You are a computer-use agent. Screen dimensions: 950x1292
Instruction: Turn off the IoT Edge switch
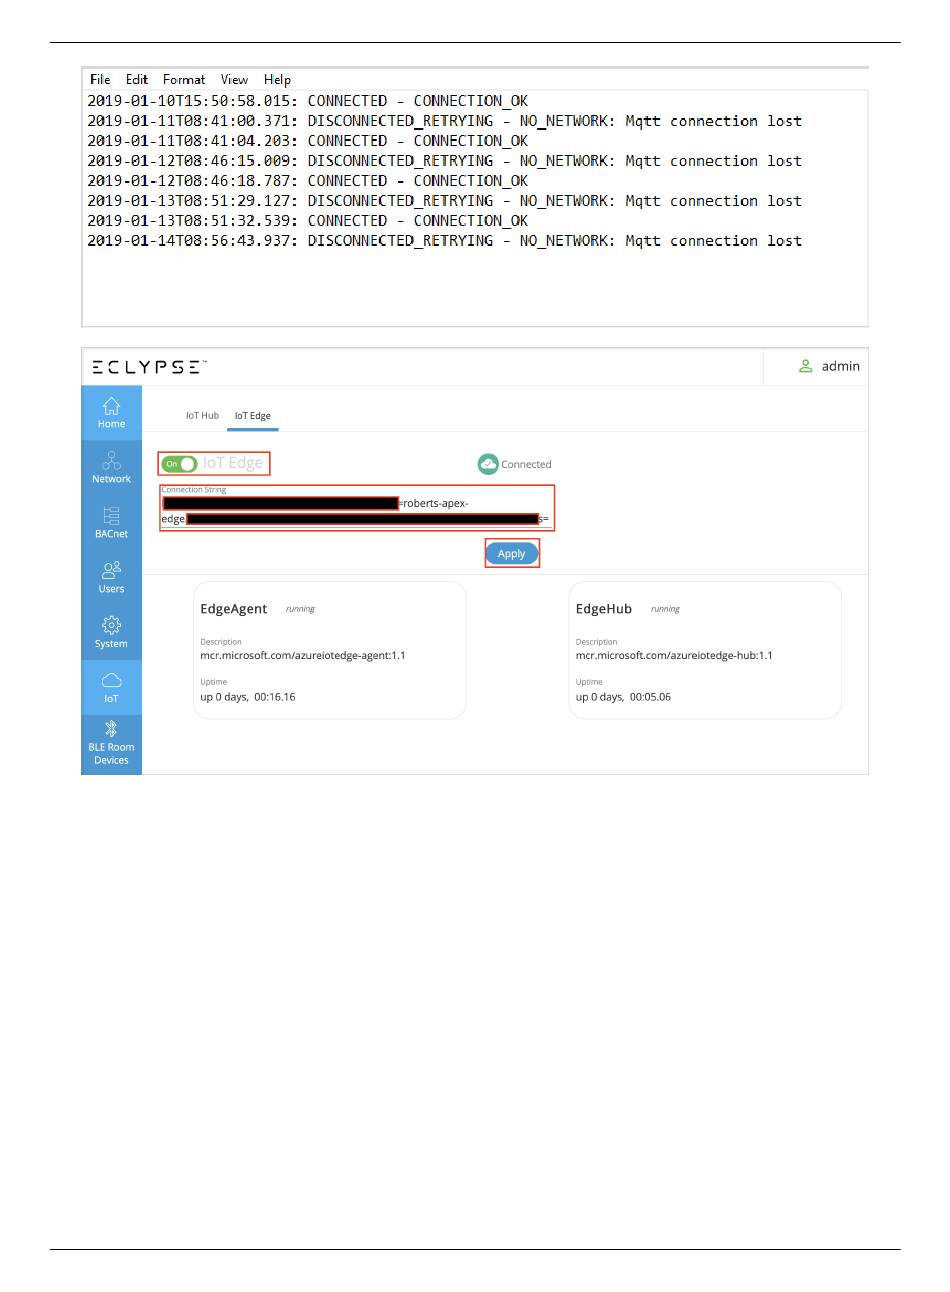[180, 464]
